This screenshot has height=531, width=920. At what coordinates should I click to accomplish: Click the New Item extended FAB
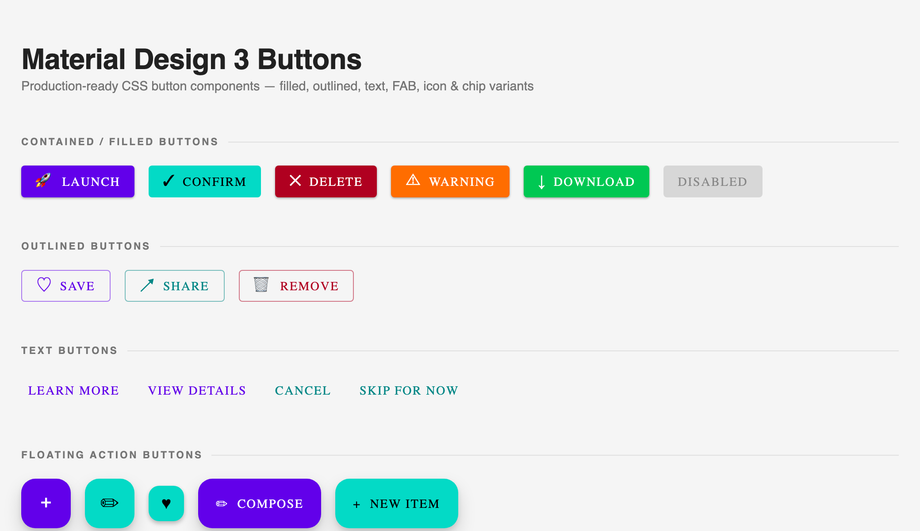(397, 503)
